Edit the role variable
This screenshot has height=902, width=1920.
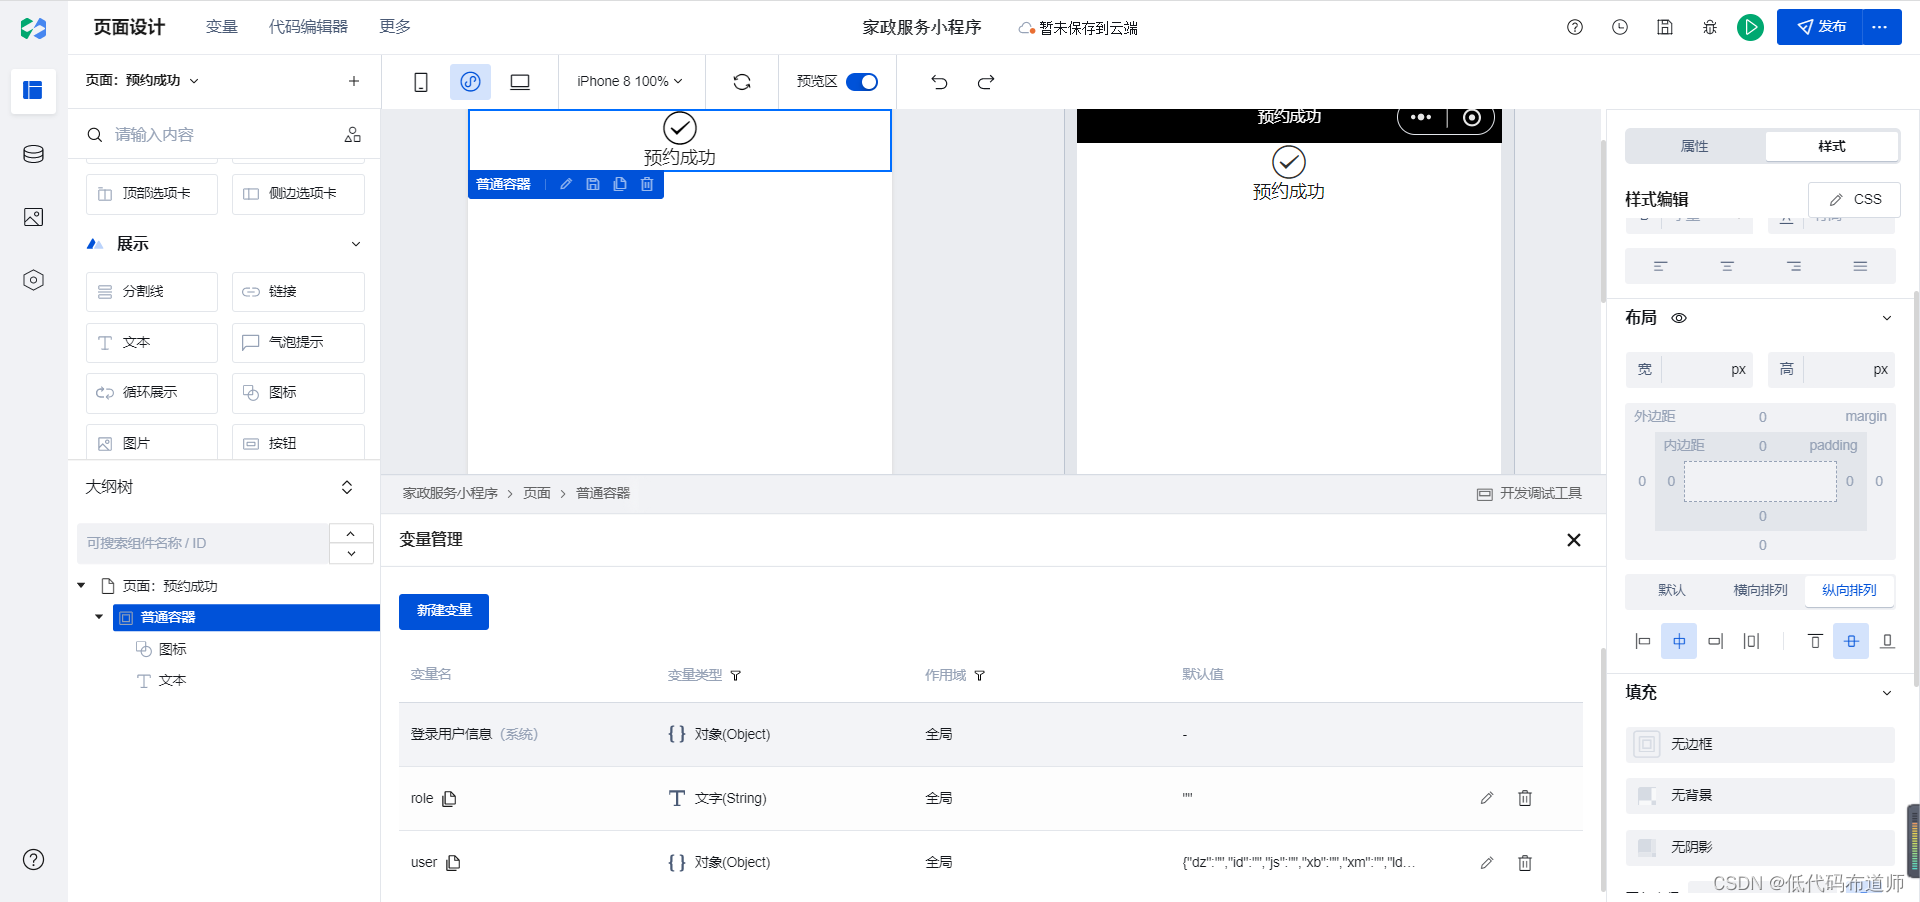click(x=1487, y=798)
